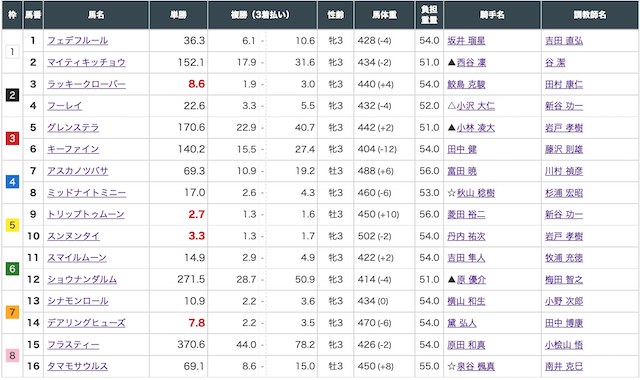
Task: Click the 馬体重 column header
Action: click(384, 15)
